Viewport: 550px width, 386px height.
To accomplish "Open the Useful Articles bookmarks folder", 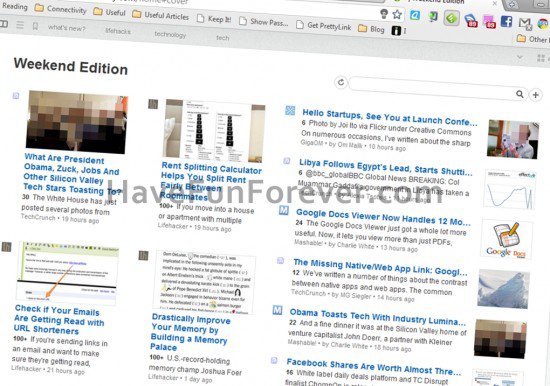I will point(161,15).
